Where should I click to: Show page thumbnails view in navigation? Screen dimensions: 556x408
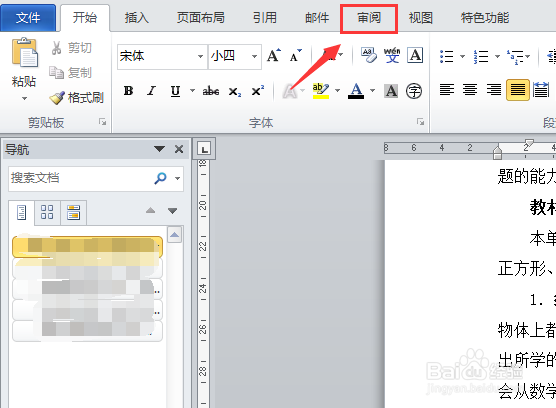point(47,212)
